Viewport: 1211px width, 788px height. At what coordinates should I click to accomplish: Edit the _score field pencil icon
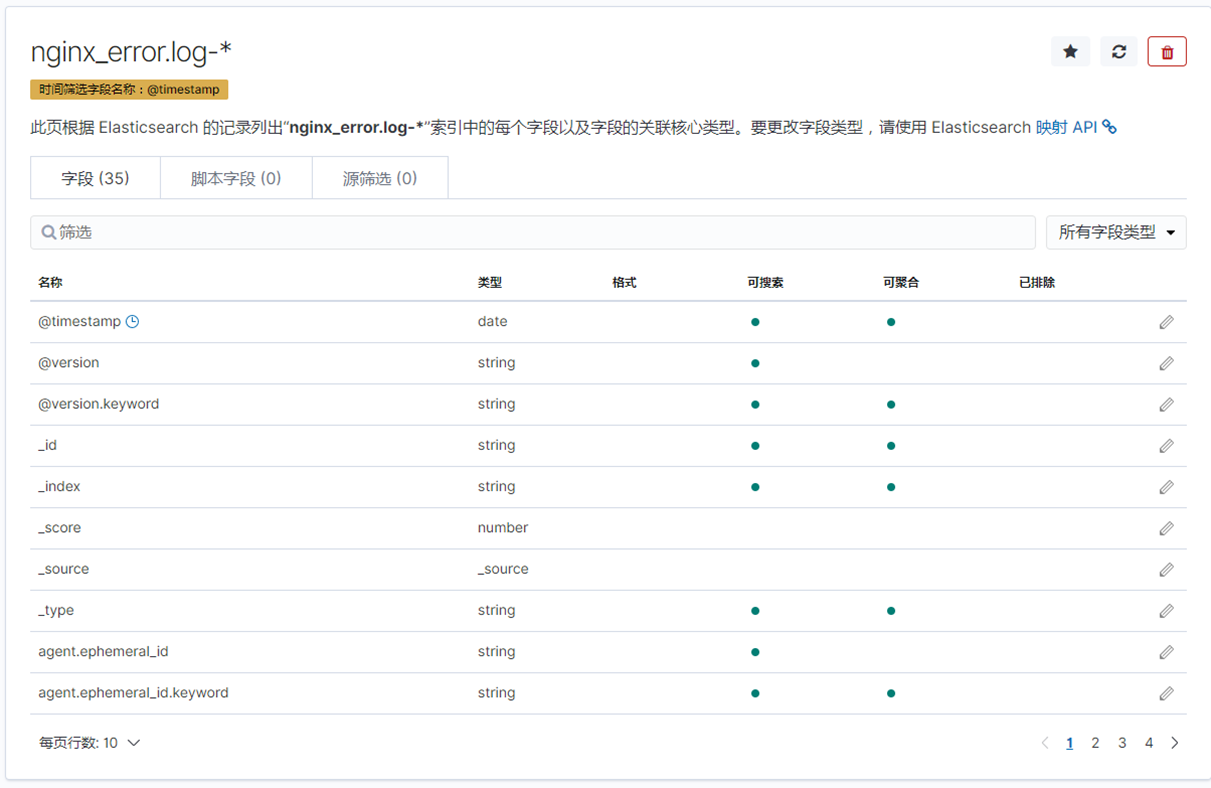[1166, 528]
